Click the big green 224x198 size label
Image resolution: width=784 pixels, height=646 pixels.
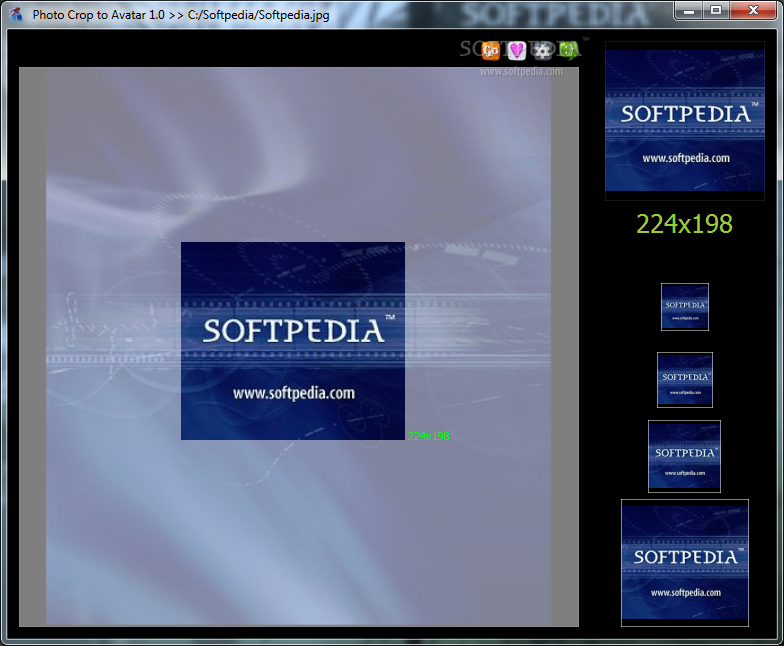click(684, 224)
